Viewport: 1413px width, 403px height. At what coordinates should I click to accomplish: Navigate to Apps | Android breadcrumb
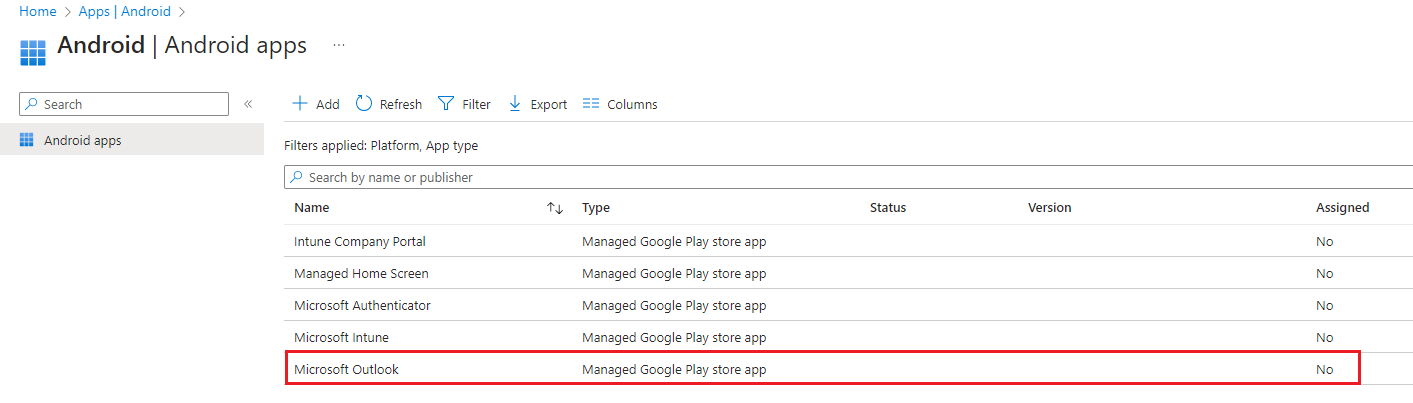(x=125, y=11)
